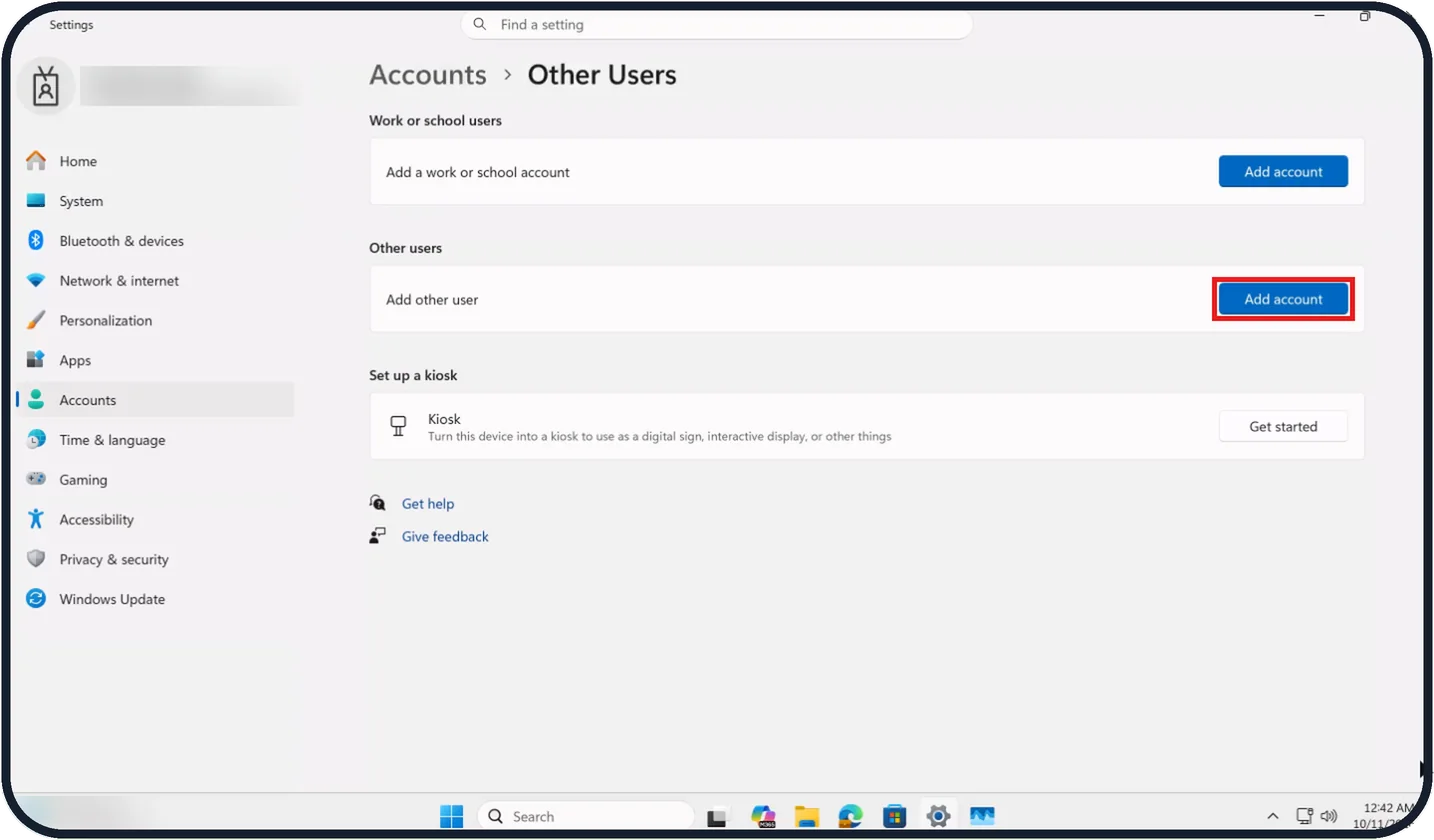Select Personalization in the sidebar

(x=155, y=321)
